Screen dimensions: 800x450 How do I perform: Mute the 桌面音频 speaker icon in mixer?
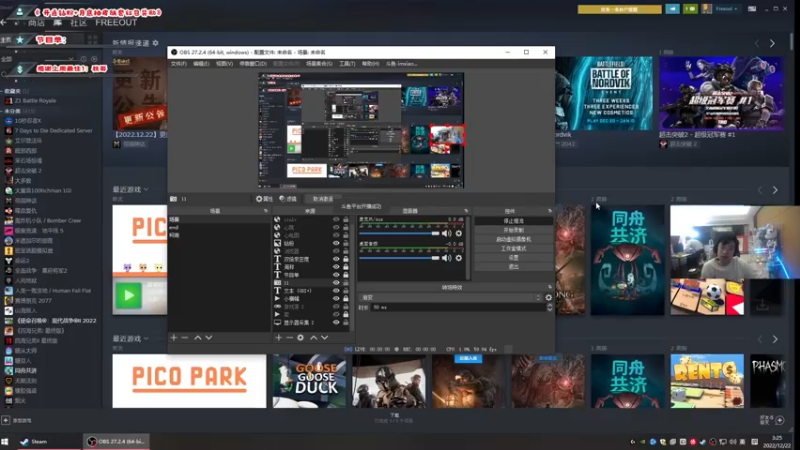[446, 258]
